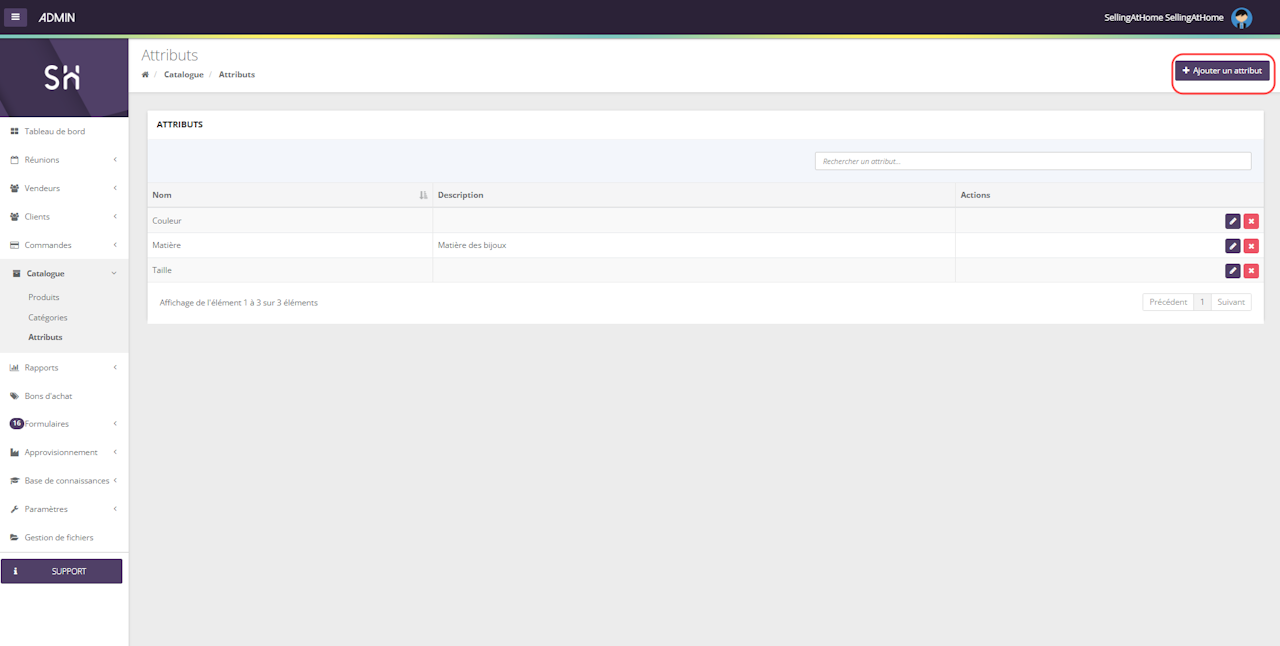Click the home icon in breadcrumb

click(146, 75)
